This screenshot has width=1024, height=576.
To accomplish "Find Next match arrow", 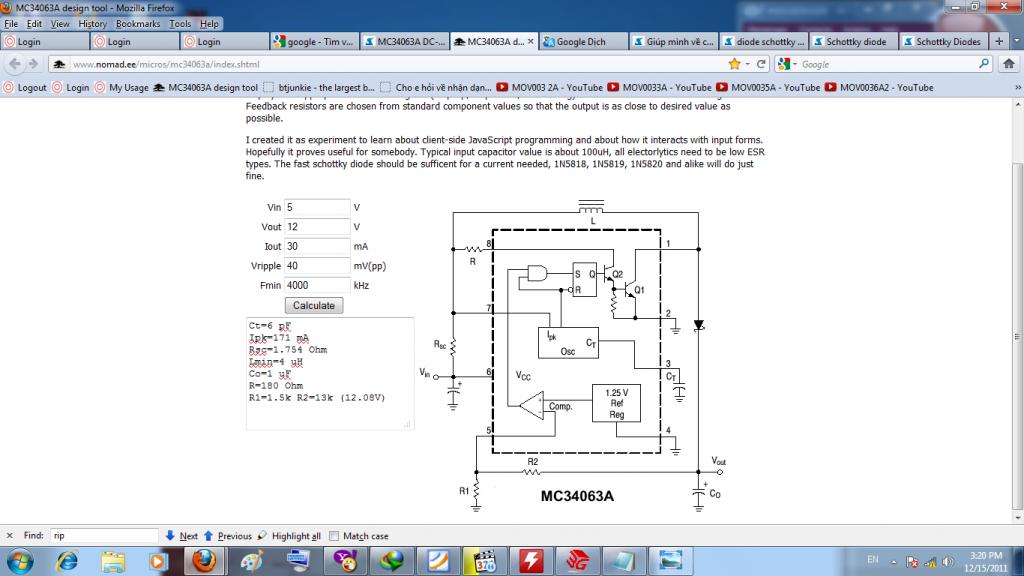I will pyautogui.click(x=181, y=536).
